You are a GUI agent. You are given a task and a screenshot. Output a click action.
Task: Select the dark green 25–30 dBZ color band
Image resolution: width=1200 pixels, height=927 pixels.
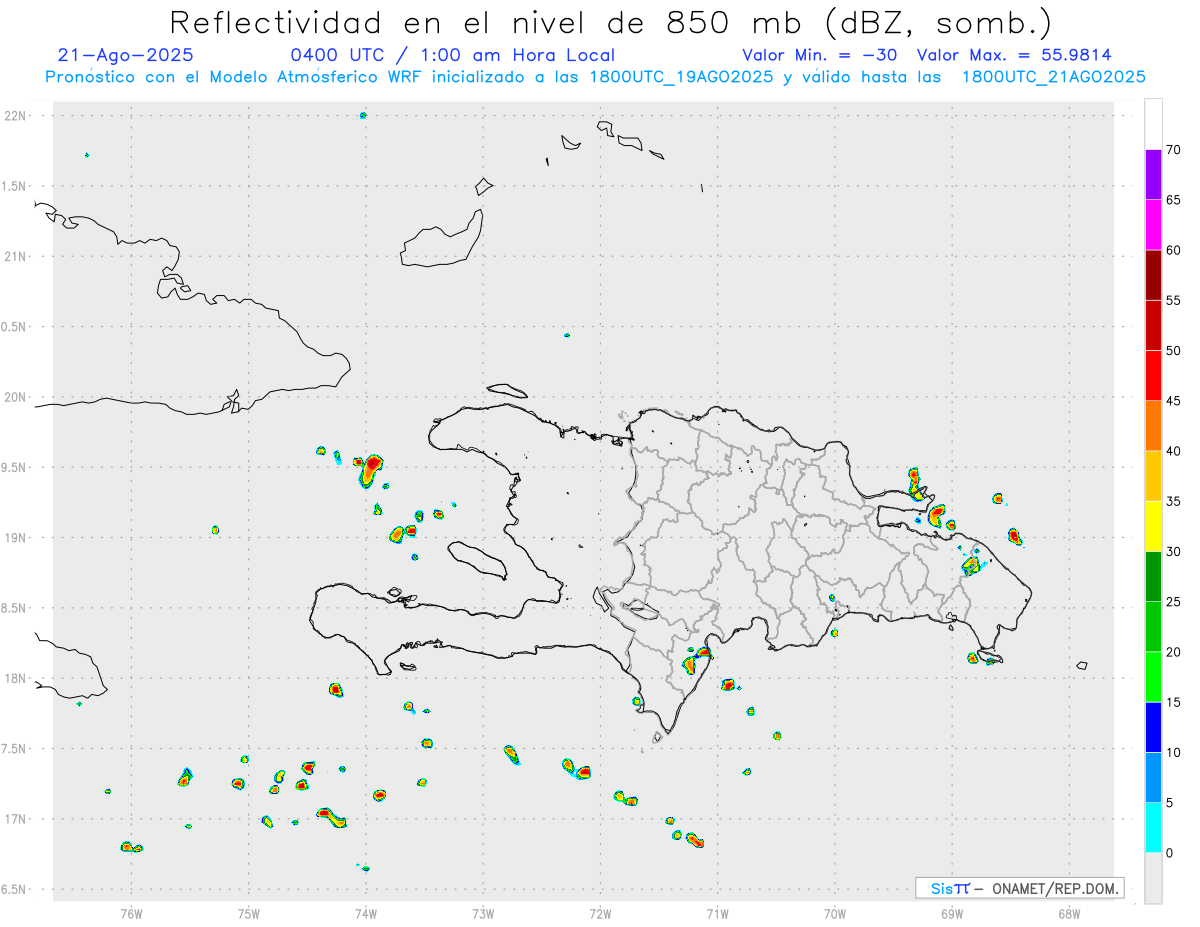click(1153, 576)
